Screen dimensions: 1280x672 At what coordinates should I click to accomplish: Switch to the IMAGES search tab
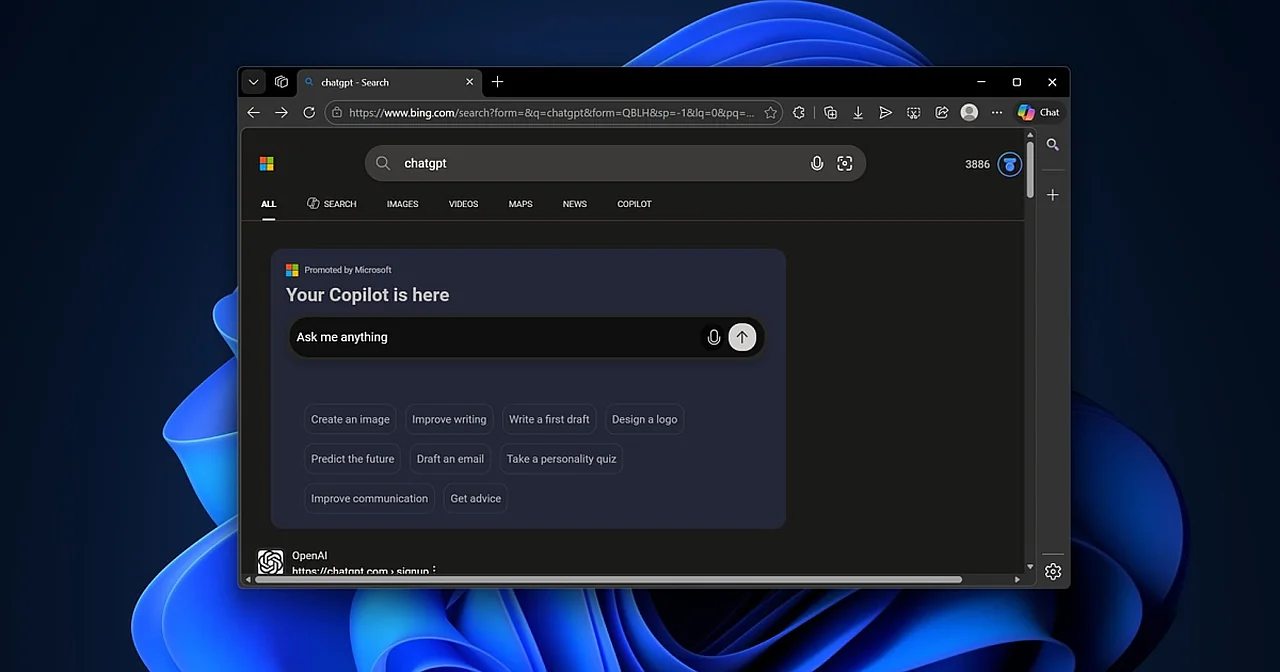click(402, 204)
